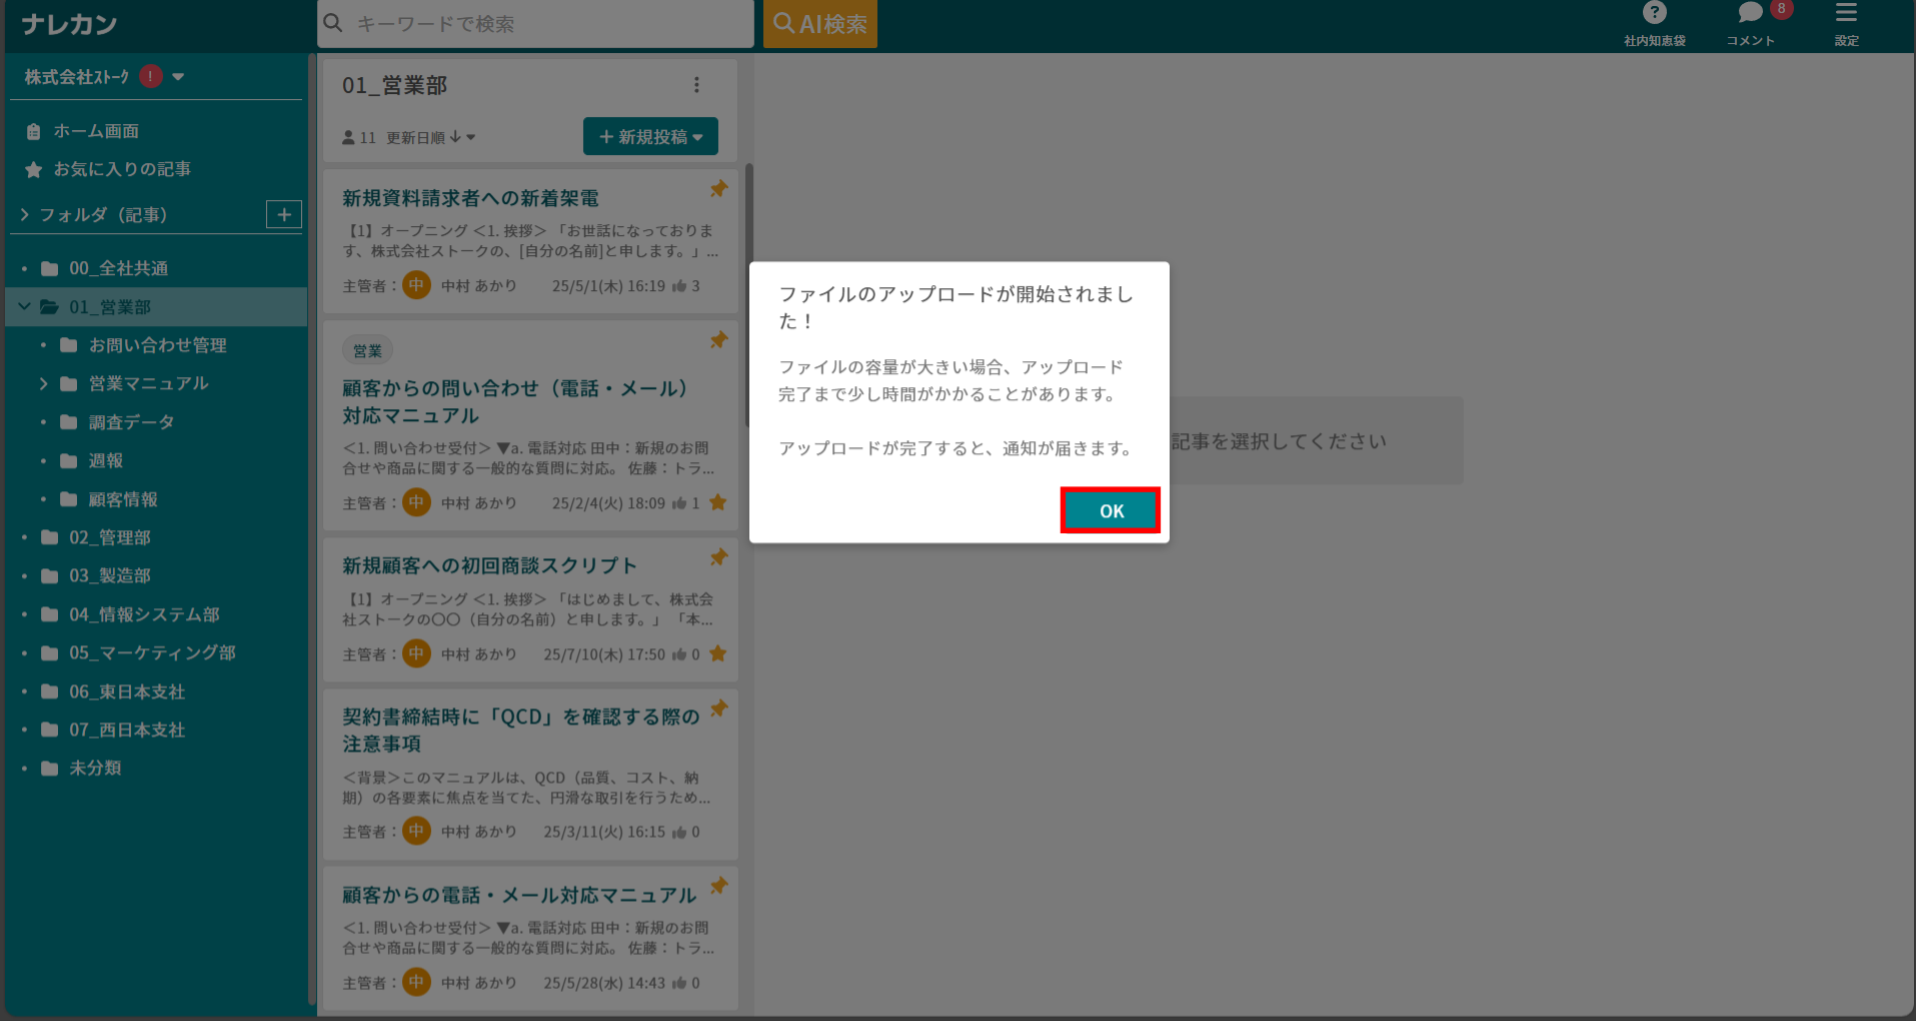This screenshot has width=1916, height=1021.
Task: Expand the 営業マニュアル subfolder
Action: [x=43, y=383]
